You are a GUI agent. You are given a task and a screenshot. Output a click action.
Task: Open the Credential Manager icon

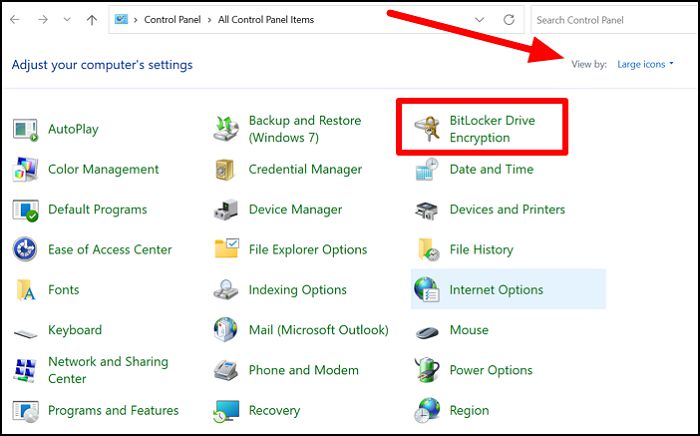[225, 169]
